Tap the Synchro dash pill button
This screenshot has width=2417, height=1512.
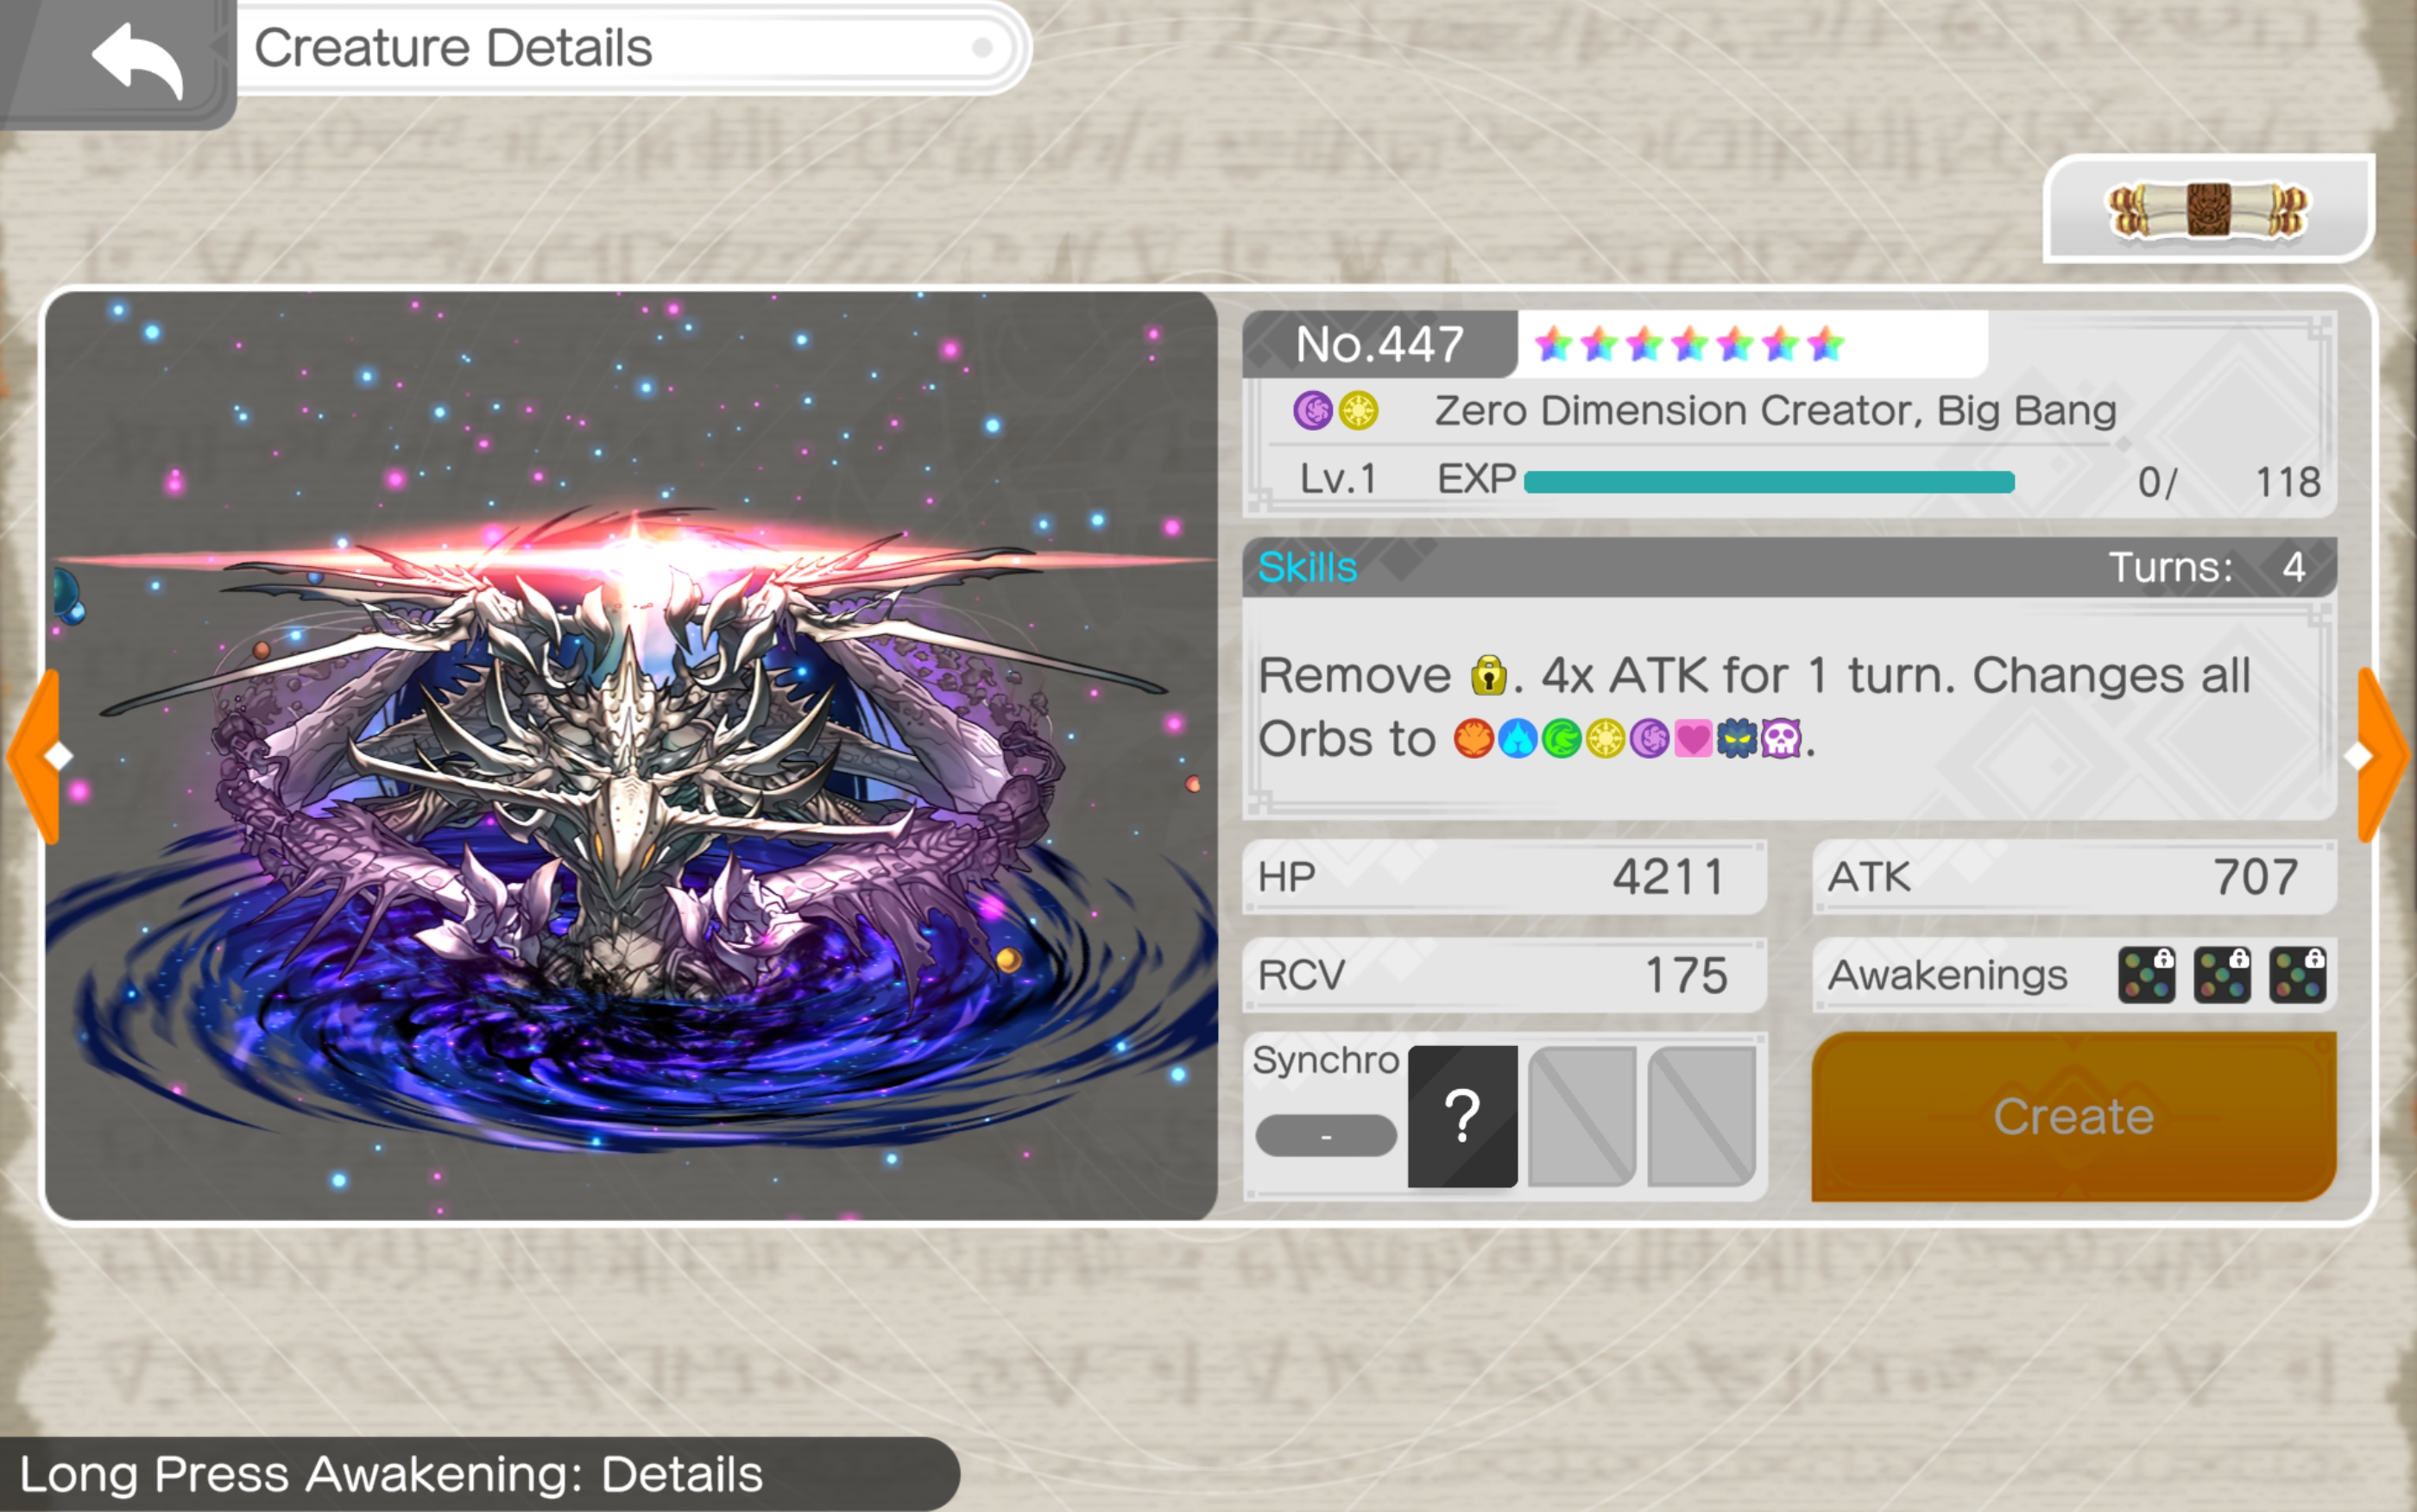1326,1136
